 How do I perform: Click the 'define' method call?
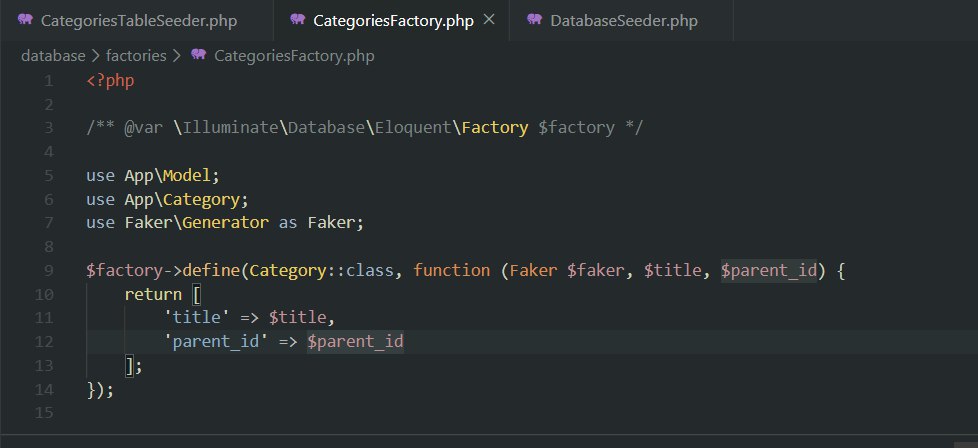tap(211, 271)
